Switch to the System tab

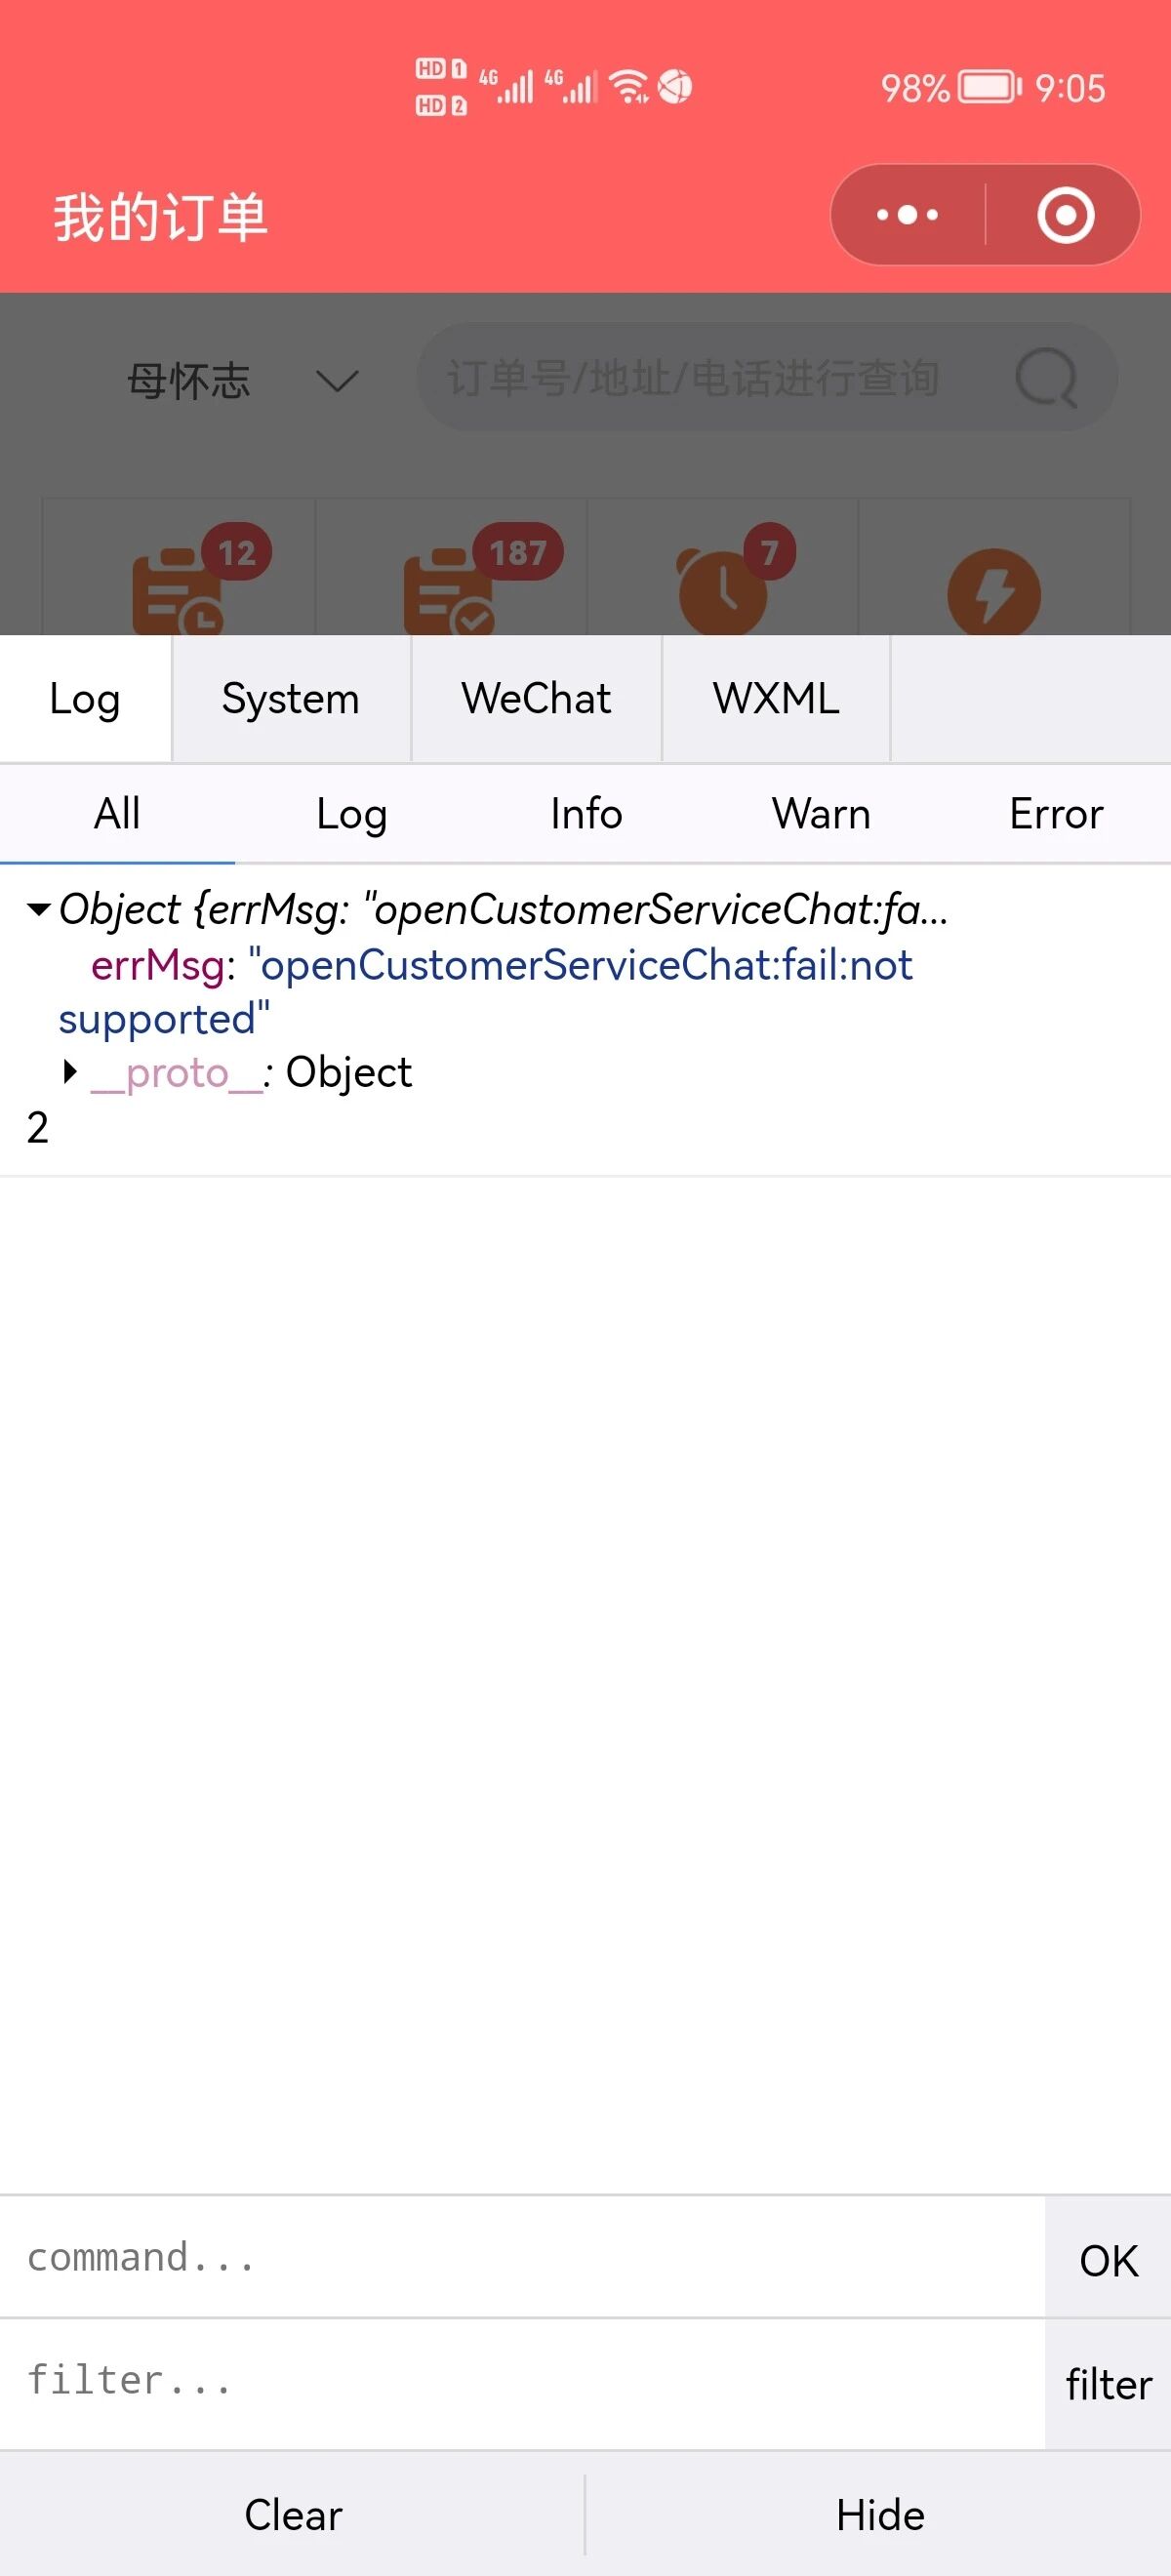pyautogui.click(x=291, y=699)
